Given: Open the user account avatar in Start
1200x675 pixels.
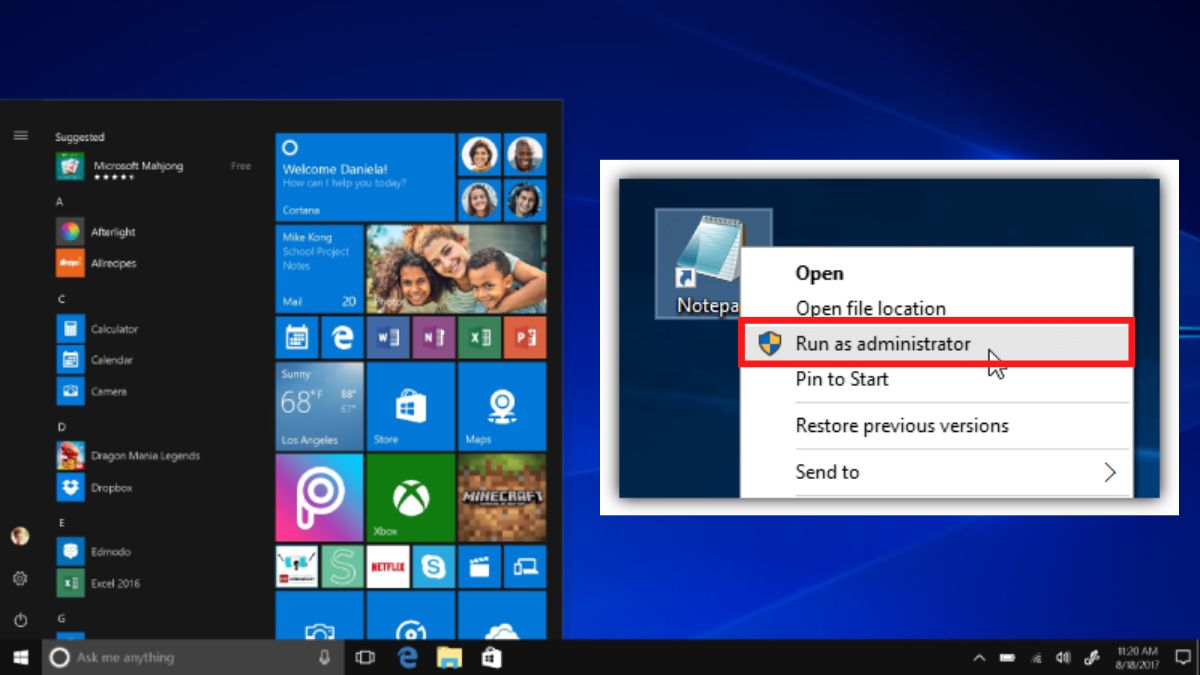Looking at the screenshot, I should tap(20, 537).
